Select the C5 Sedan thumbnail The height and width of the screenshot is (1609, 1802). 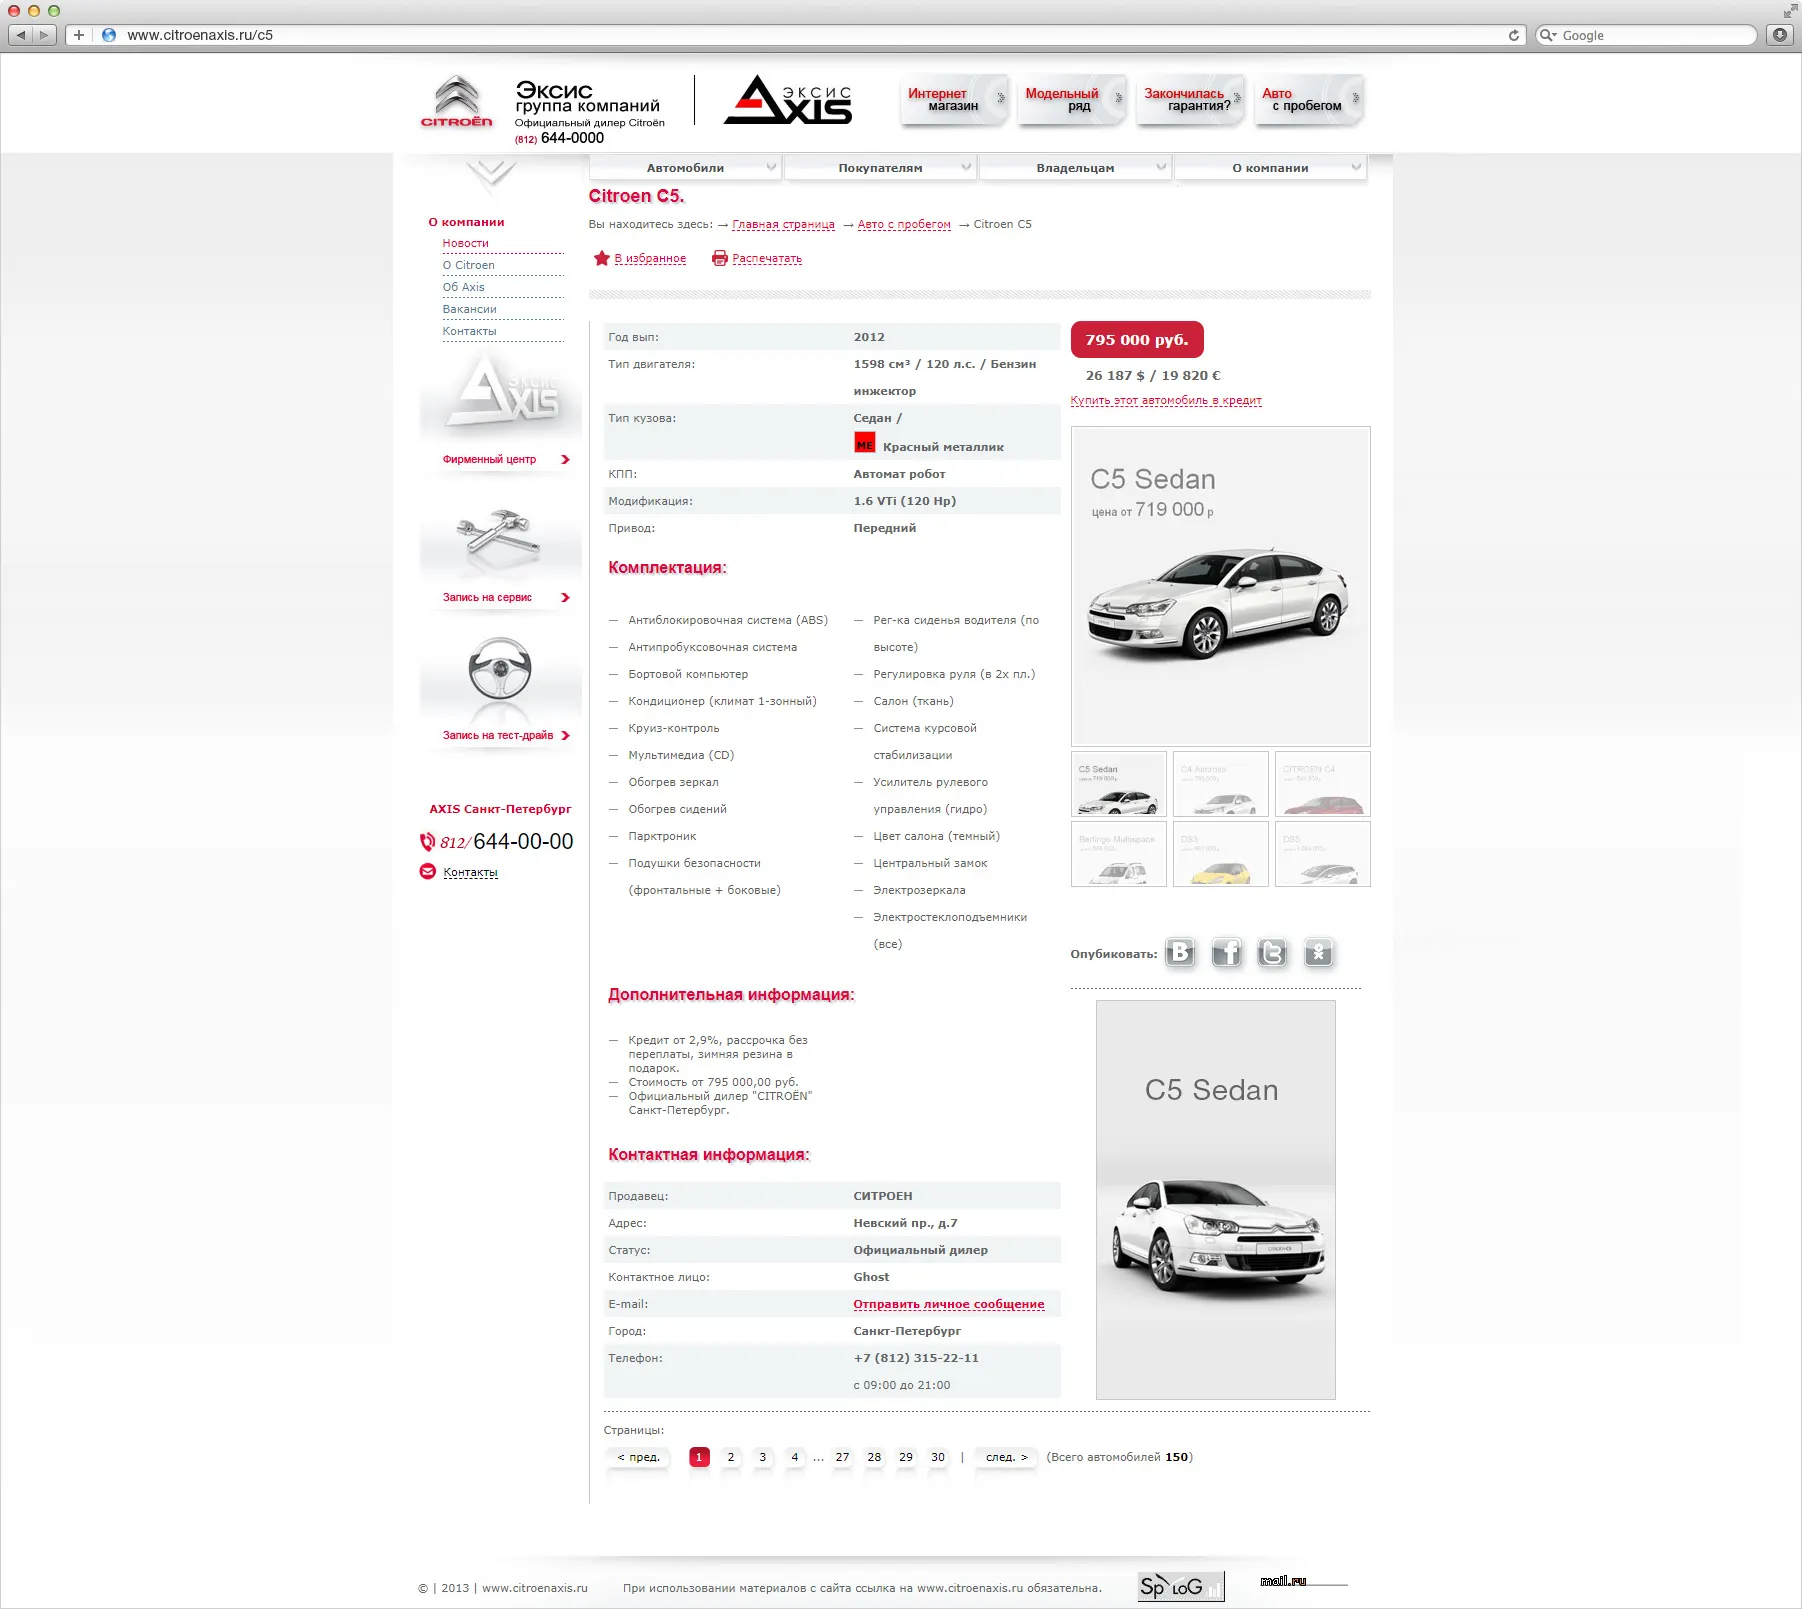click(1119, 784)
